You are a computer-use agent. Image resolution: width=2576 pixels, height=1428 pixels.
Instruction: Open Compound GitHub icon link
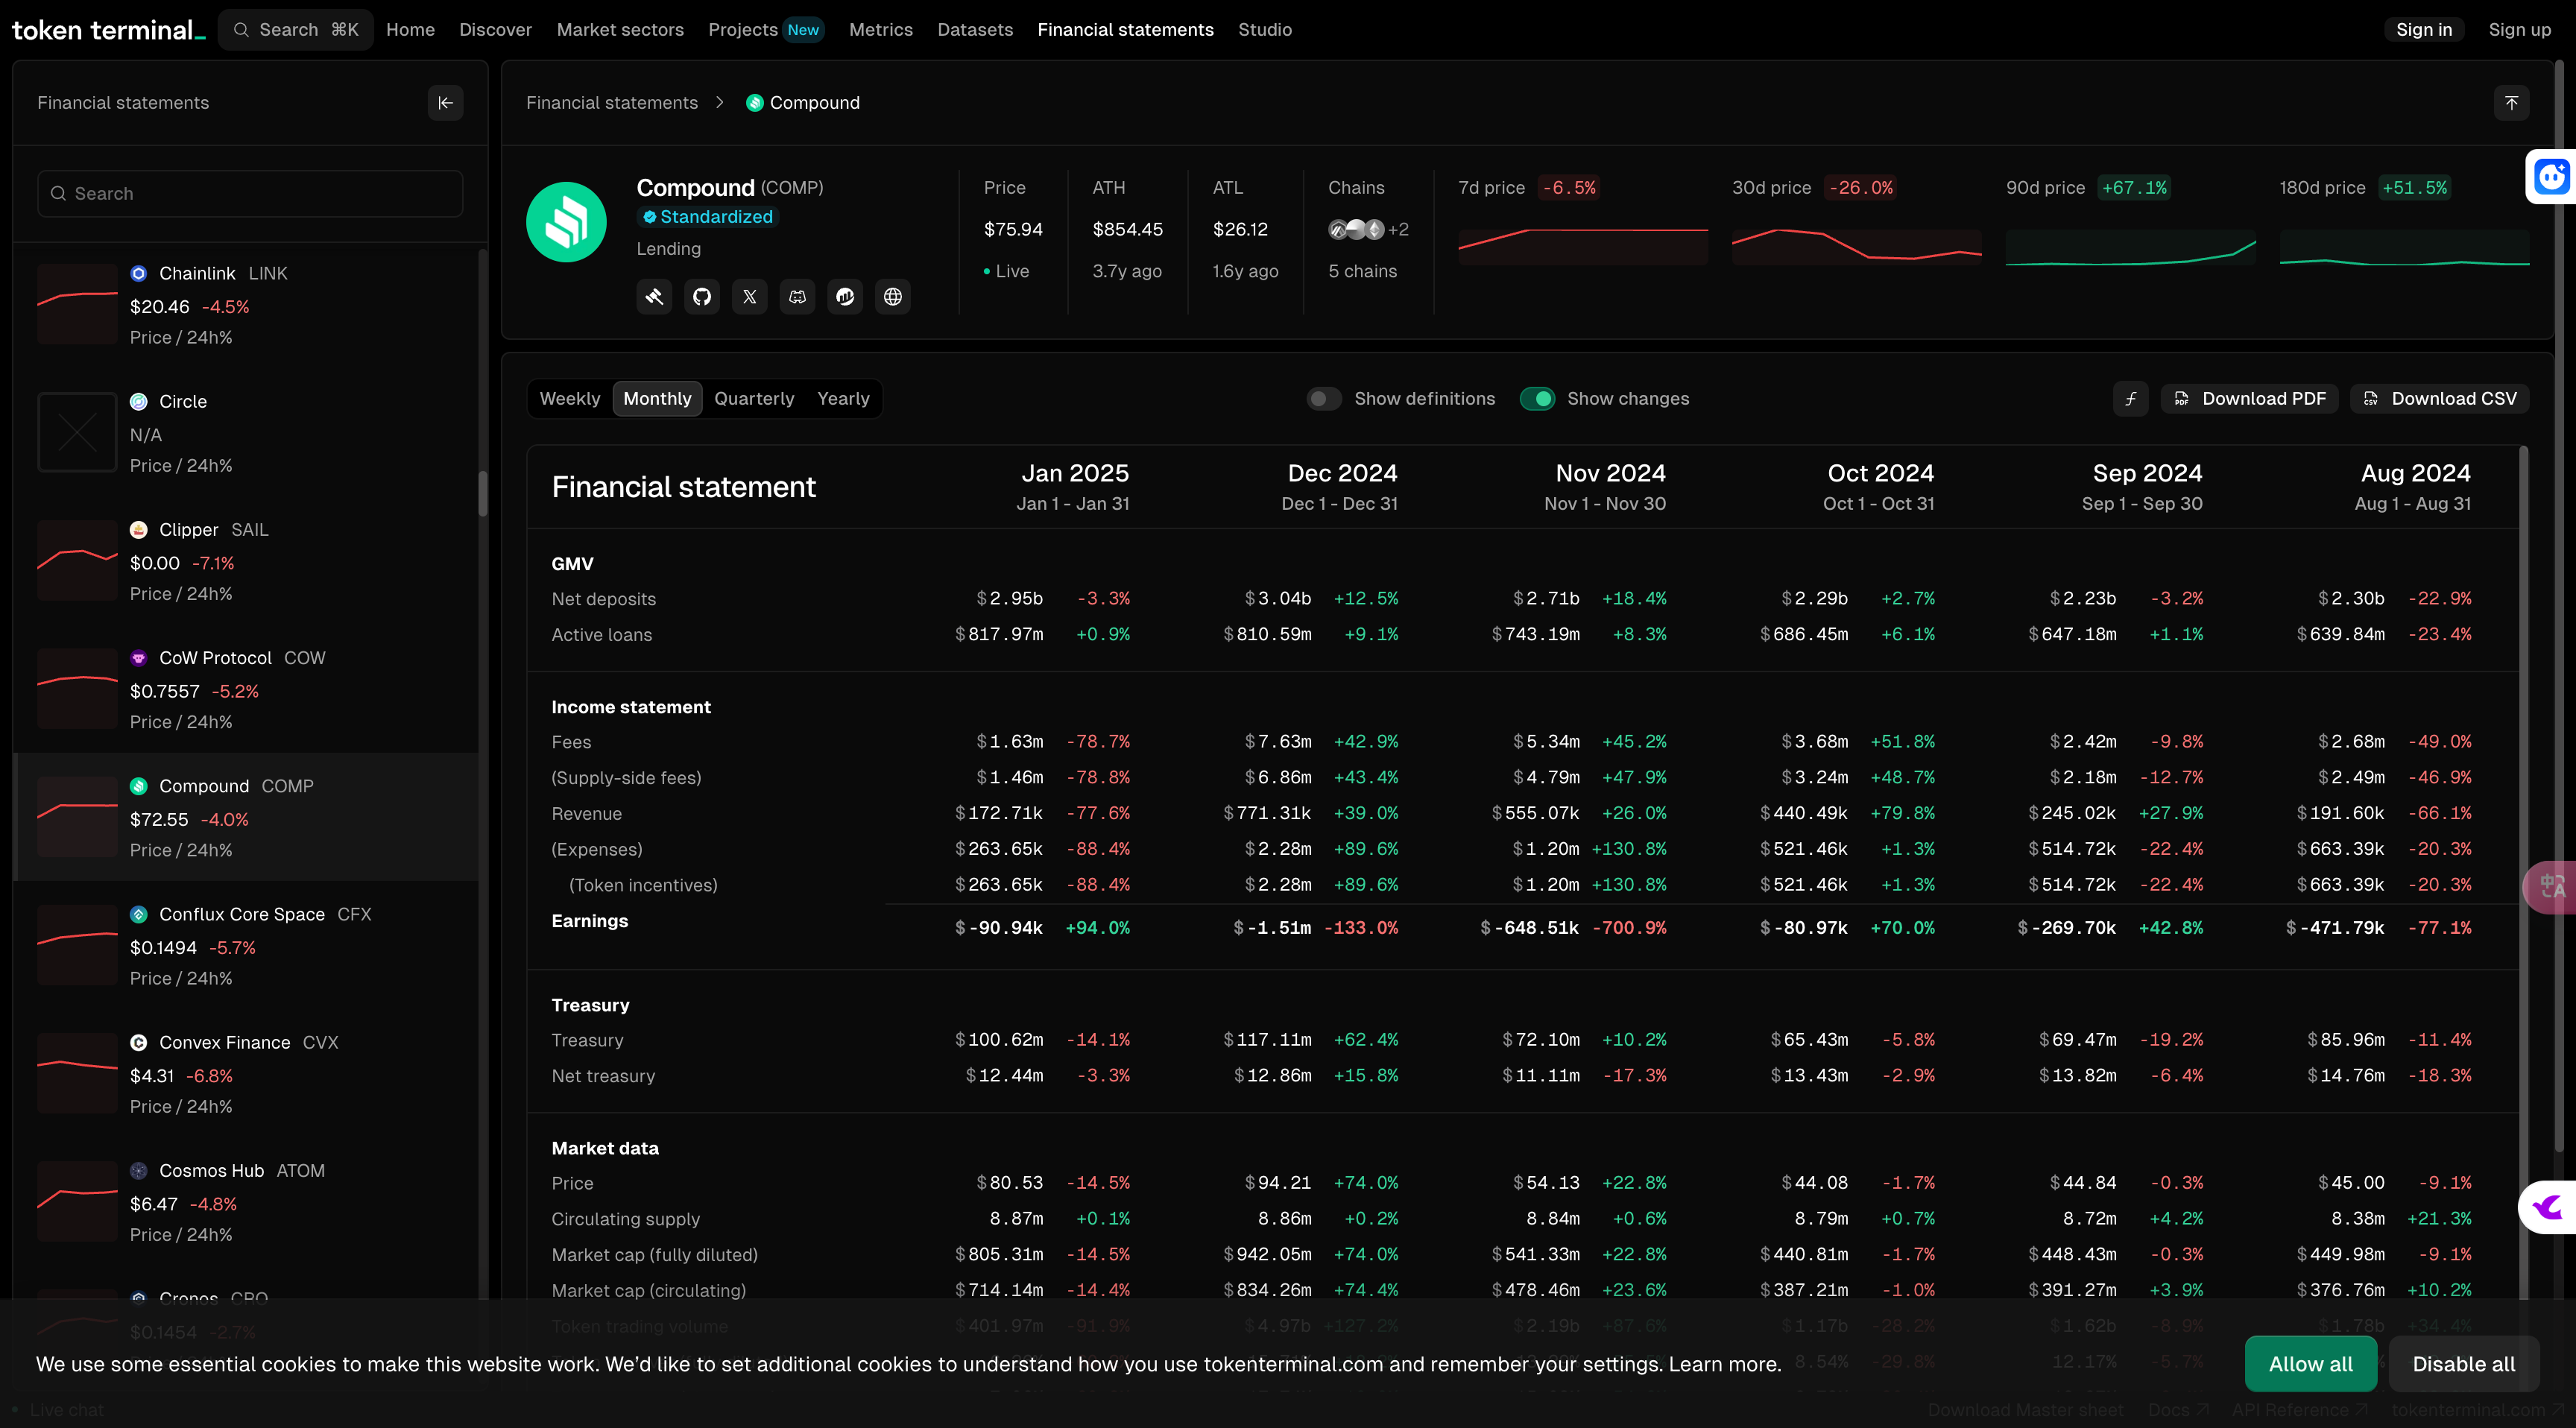[x=702, y=296]
